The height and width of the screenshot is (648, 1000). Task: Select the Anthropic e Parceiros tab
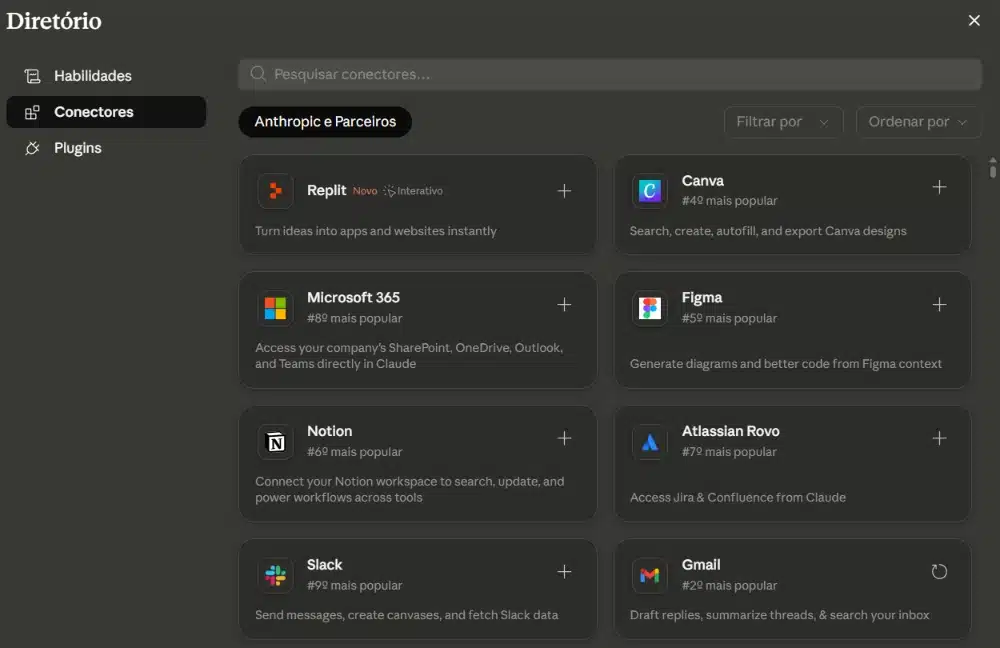(325, 122)
